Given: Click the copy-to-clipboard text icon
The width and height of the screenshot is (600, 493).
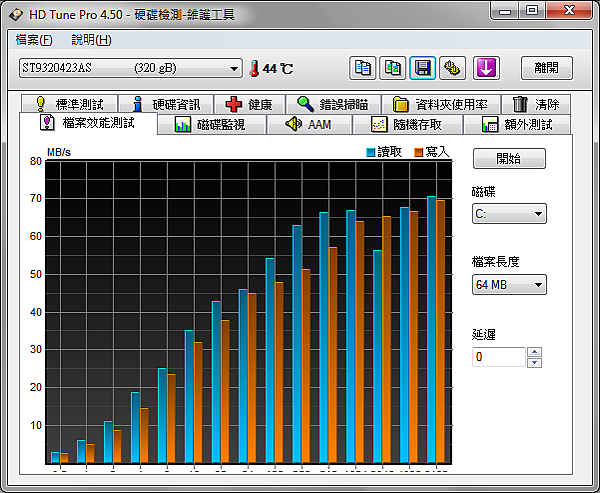Looking at the screenshot, I should 362,68.
